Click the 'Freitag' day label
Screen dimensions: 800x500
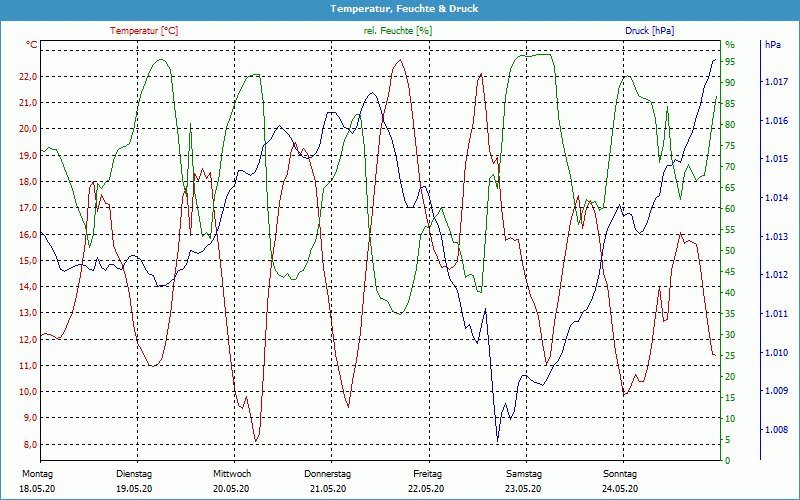pos(428,474)
